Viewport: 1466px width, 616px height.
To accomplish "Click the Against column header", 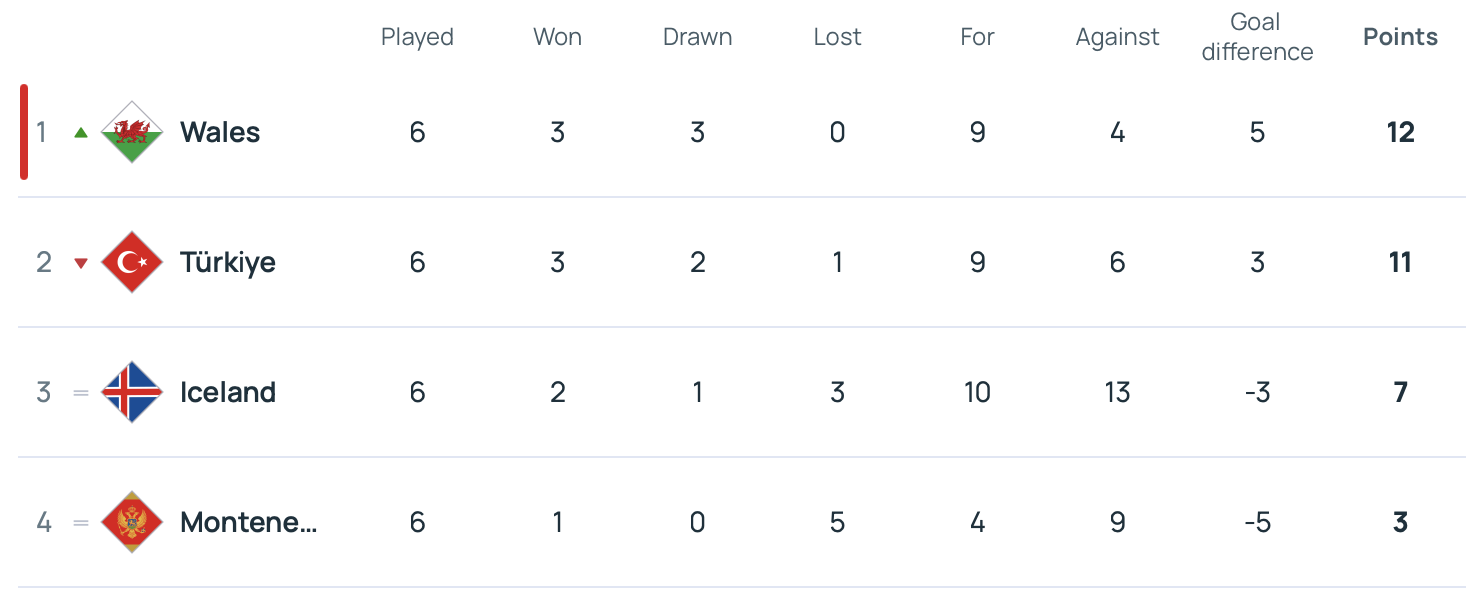I will coord(1117,37).
